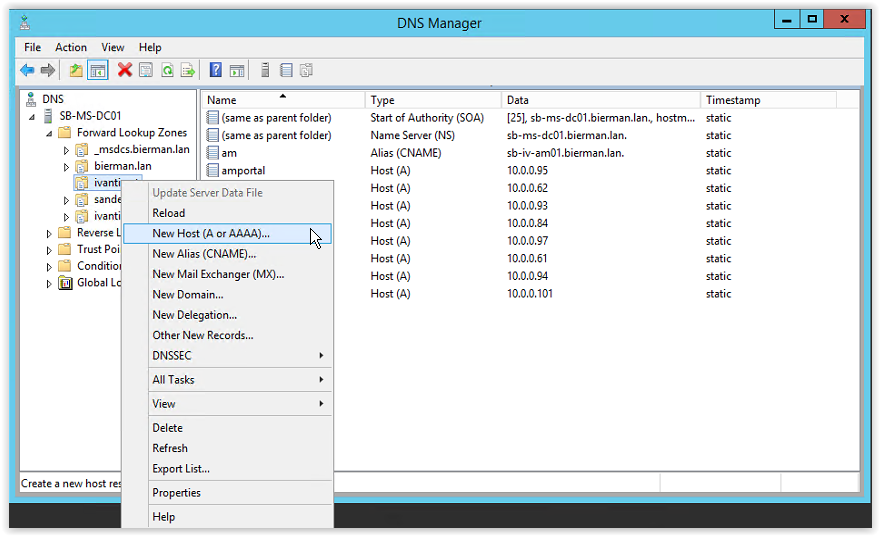Choose Export List... in context menu

(x=227, y=469)
